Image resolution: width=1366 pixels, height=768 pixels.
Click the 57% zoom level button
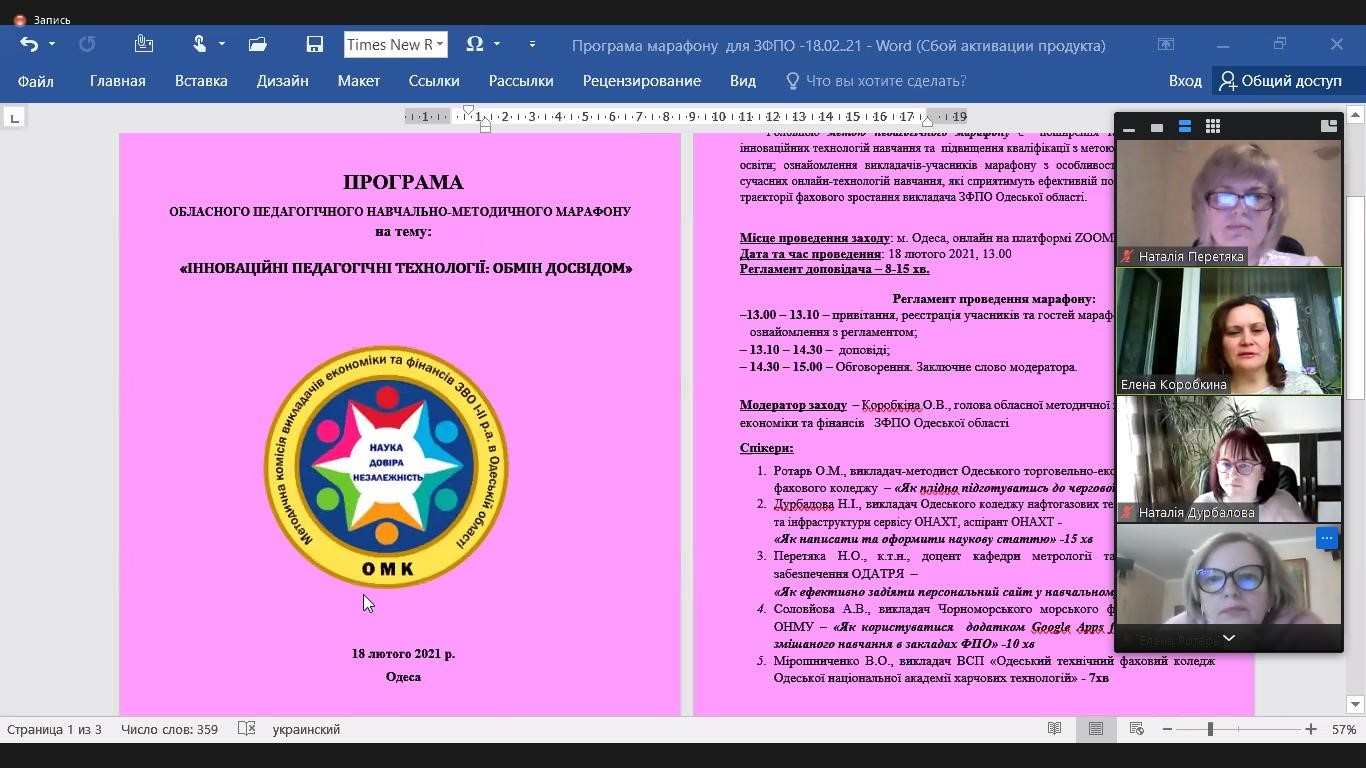point(1344,729)
